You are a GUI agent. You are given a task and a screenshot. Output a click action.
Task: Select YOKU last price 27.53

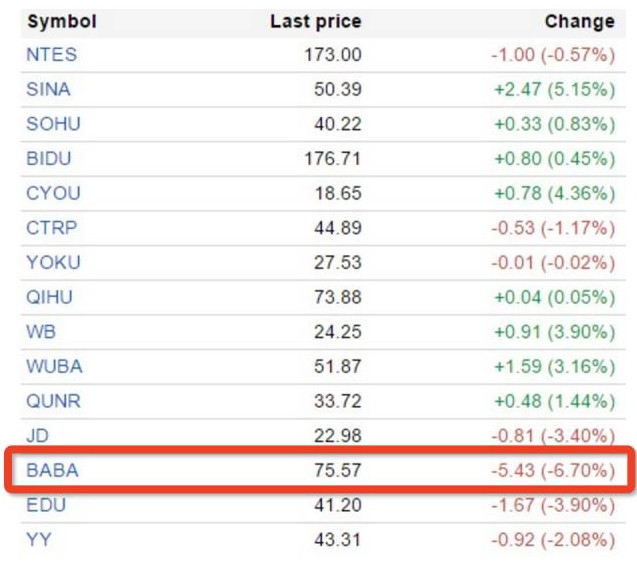338,262
